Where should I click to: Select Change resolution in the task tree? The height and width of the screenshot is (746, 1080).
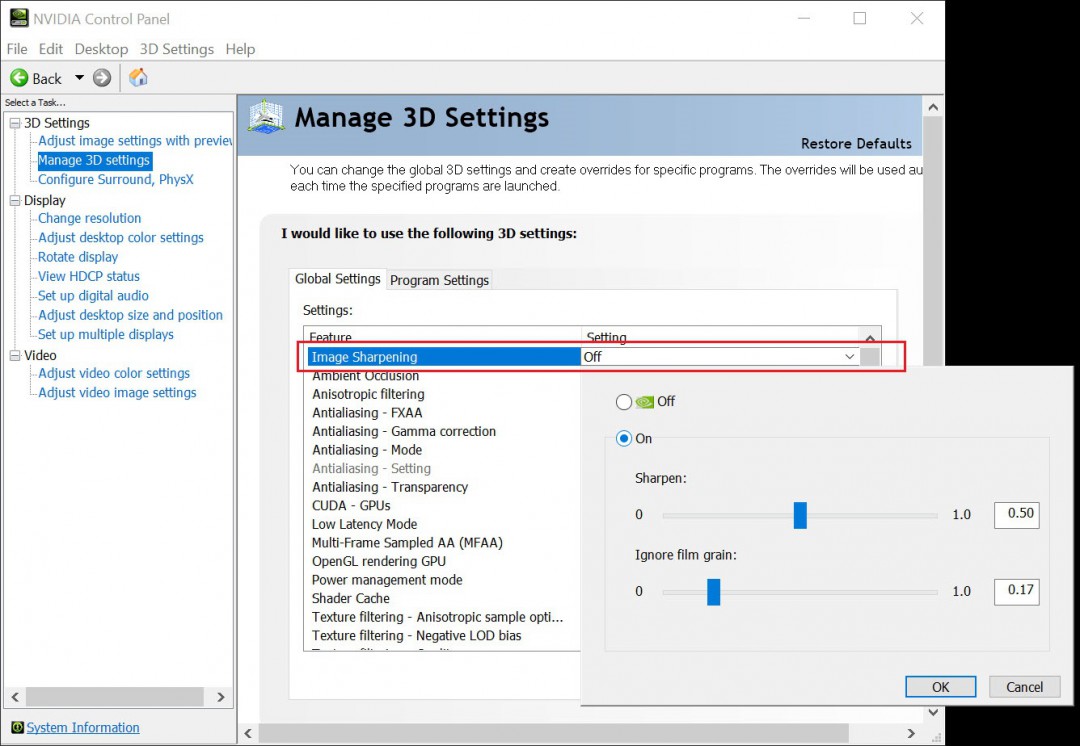89,218
